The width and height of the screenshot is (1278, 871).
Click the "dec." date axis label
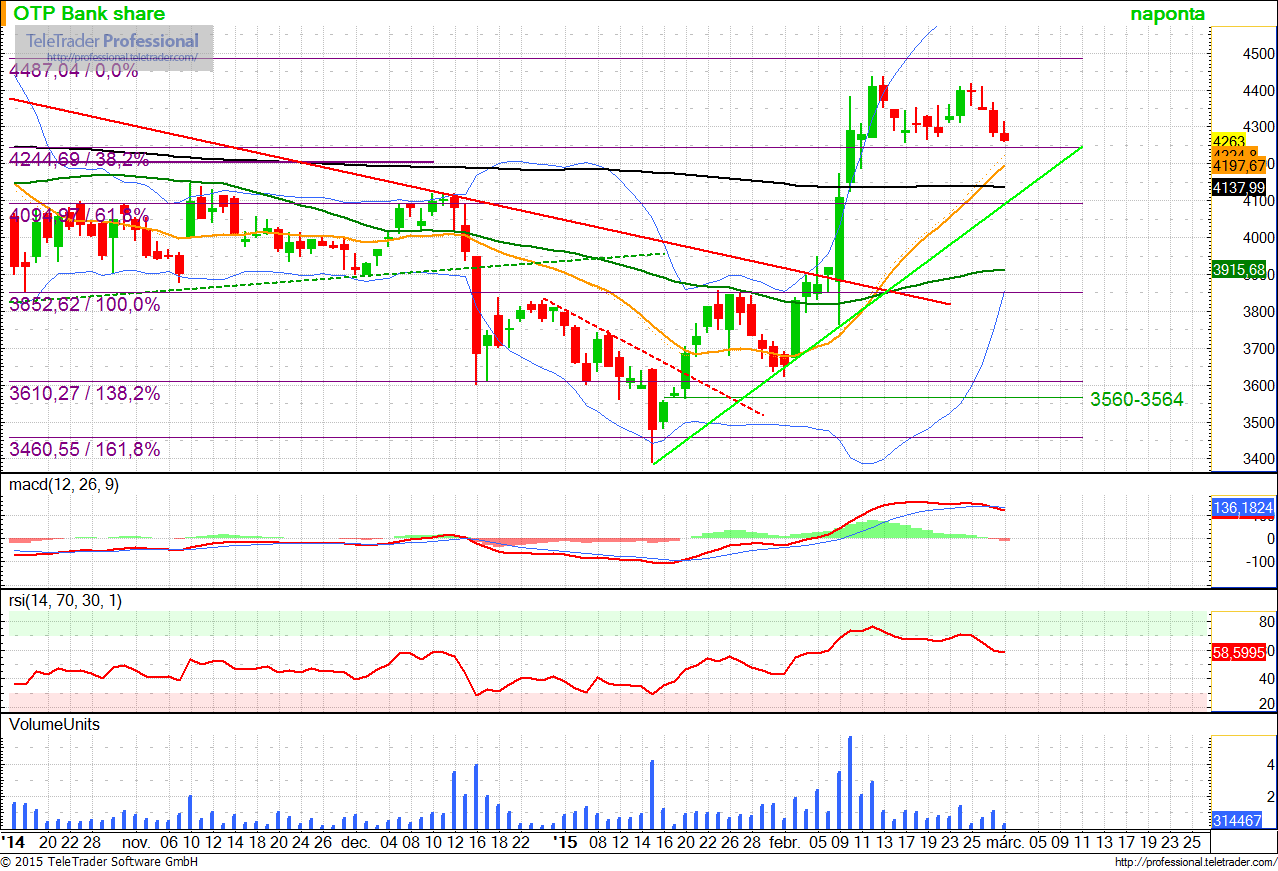click(356, 843)
